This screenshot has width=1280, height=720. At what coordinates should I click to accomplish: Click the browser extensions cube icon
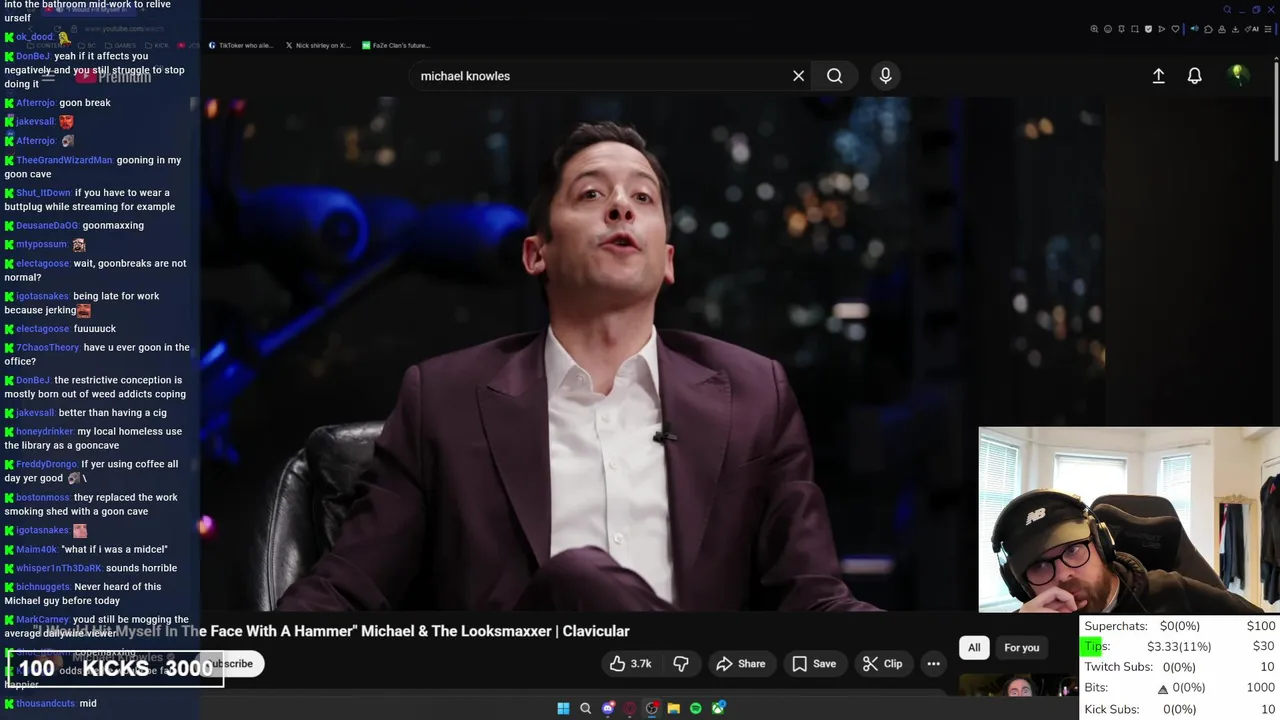1208,29
